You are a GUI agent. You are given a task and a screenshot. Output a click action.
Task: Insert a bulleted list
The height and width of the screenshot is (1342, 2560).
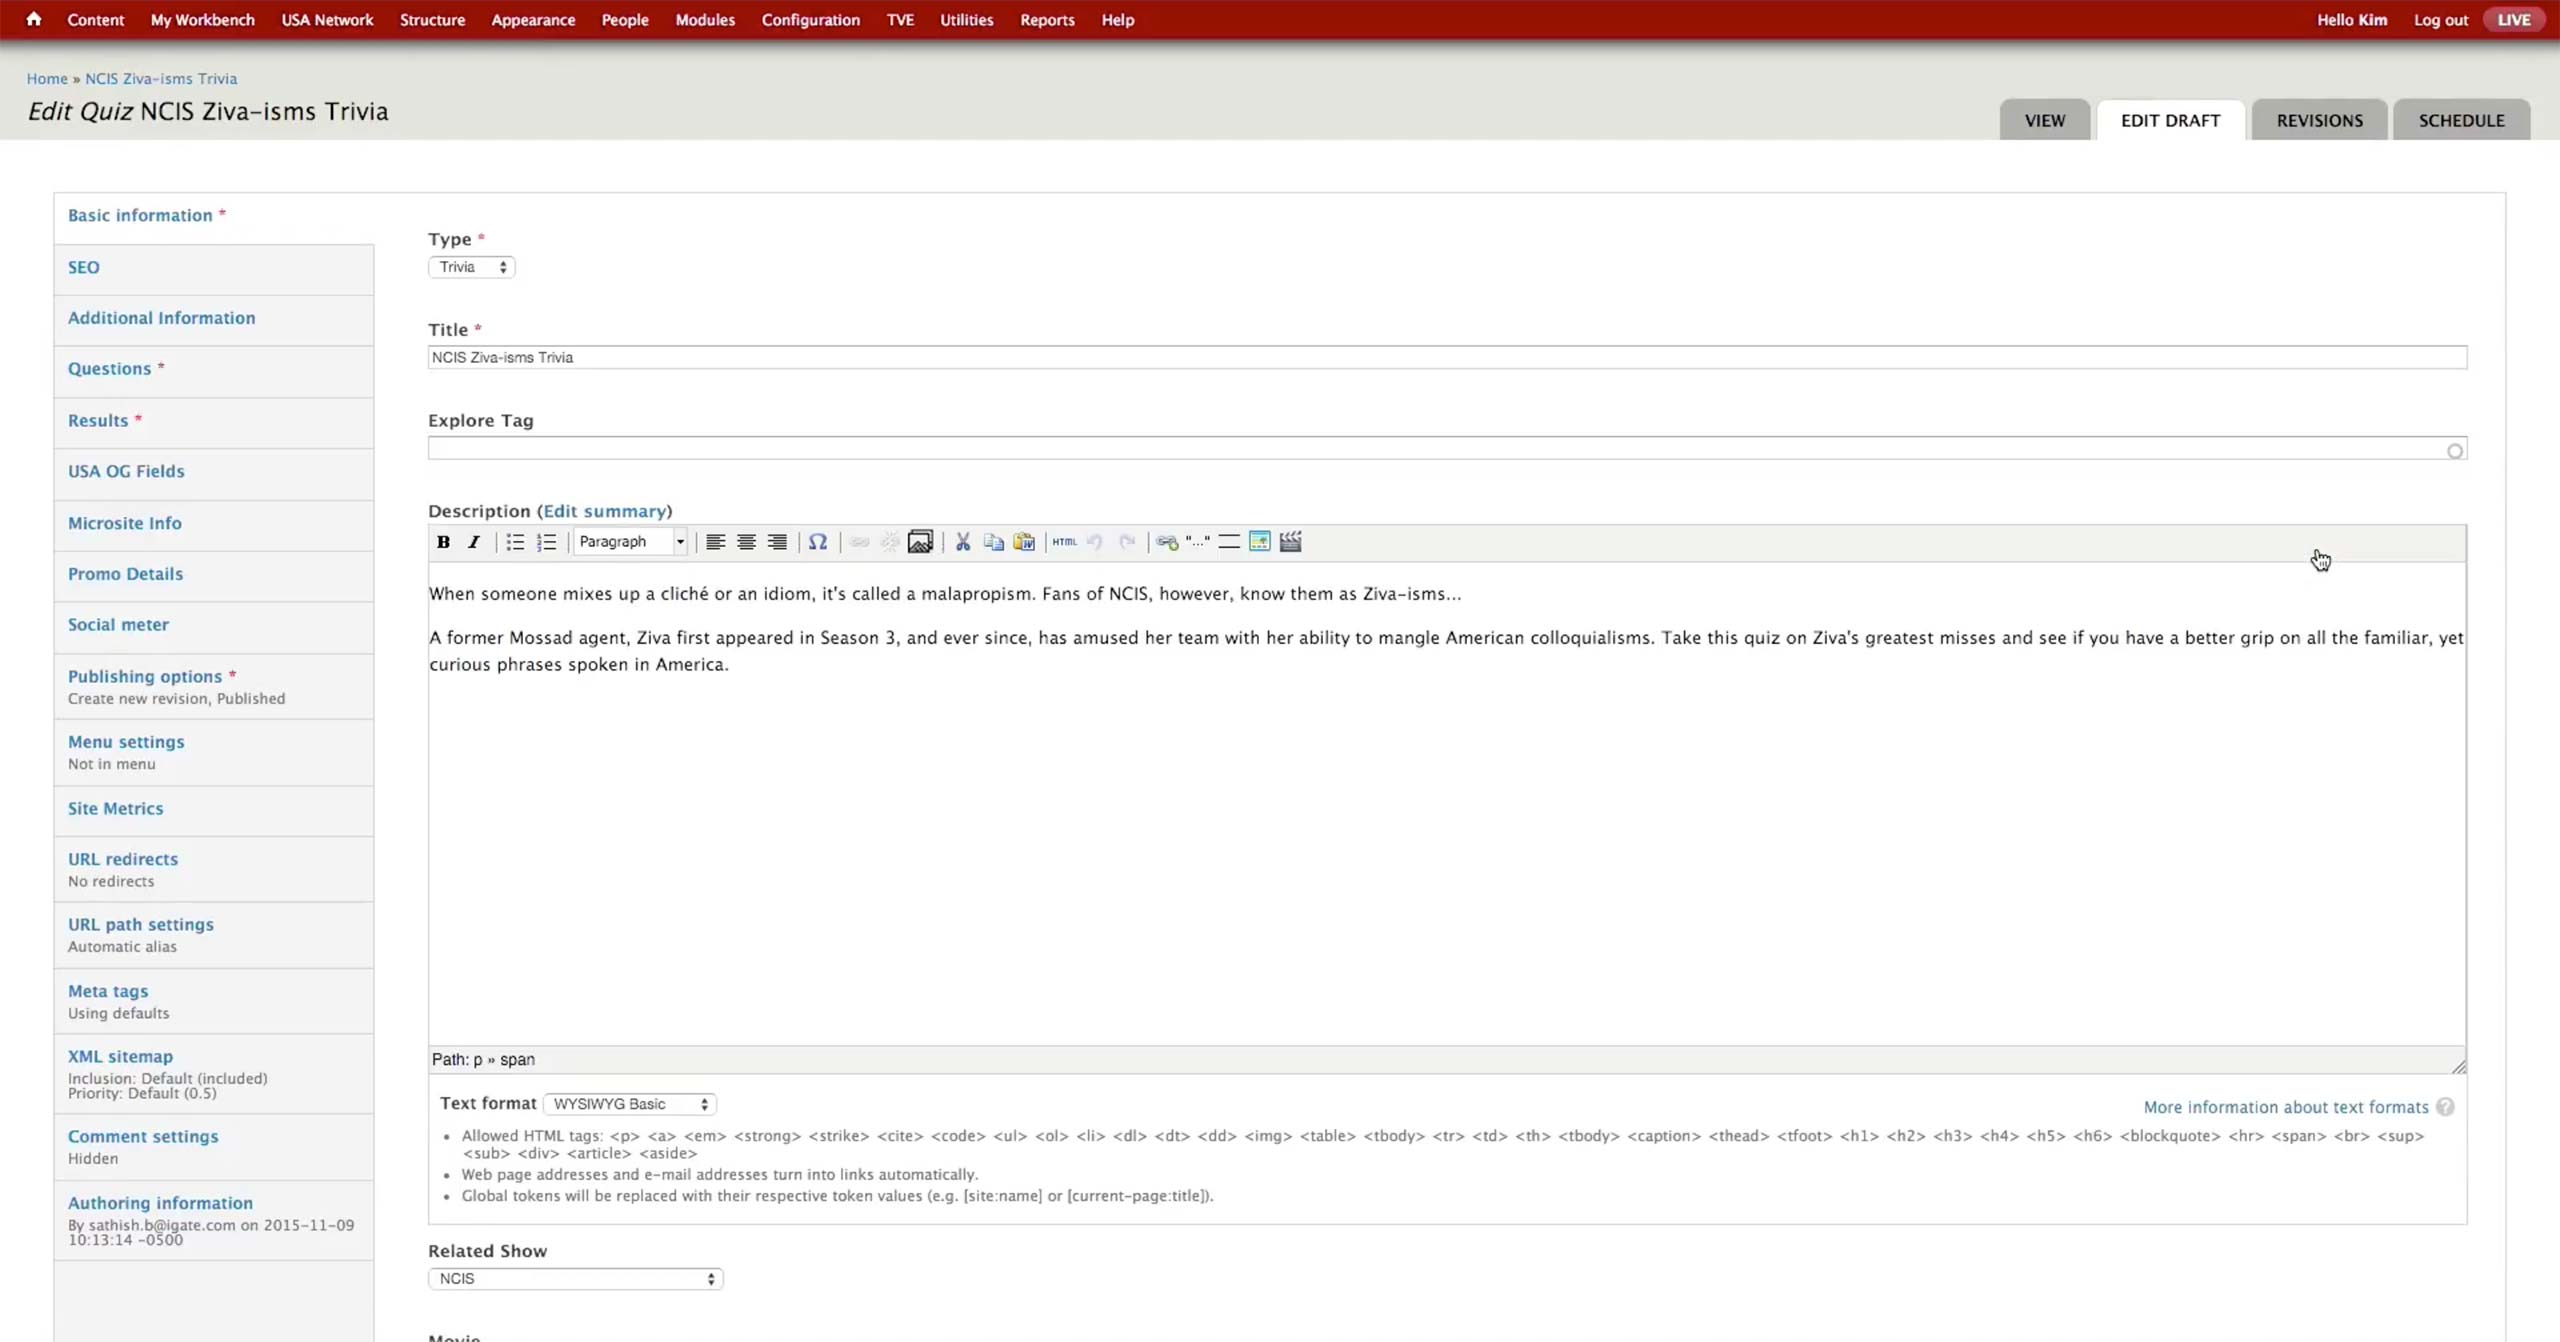coord(515,542)
